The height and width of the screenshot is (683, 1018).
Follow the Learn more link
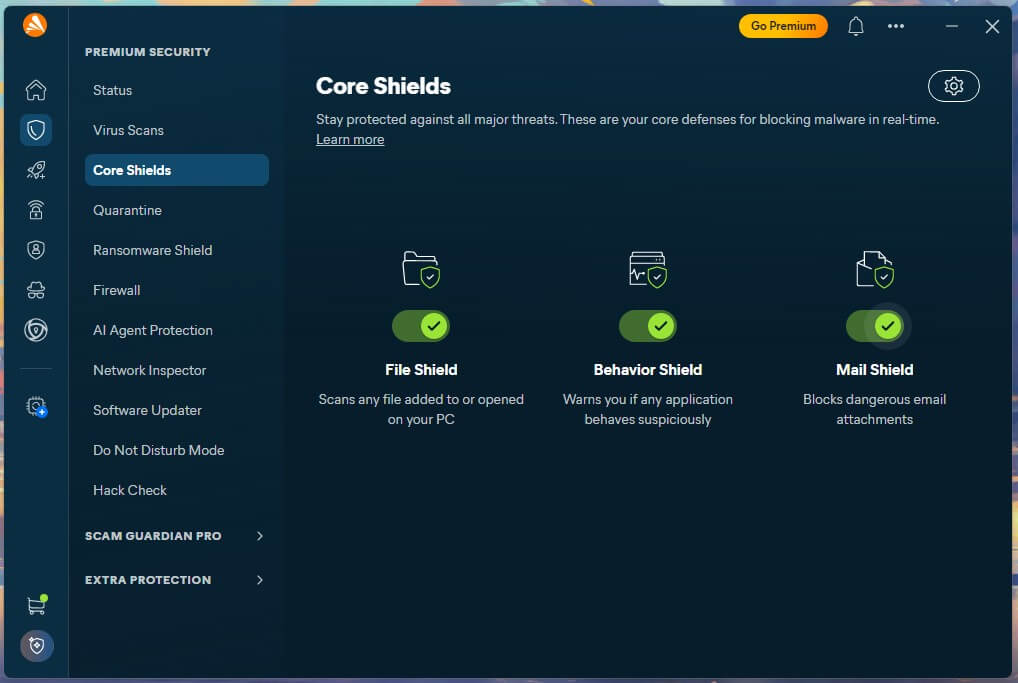pos(350,139)
